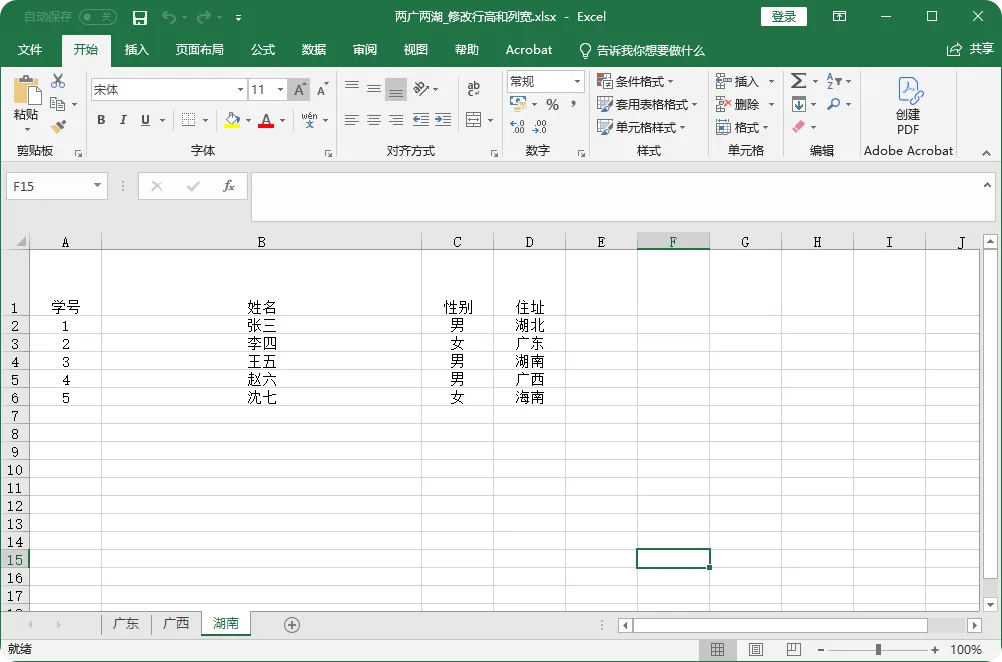Toggle Italic formatting
Screen dimensions: 1002x662
(x=123, y=119)
